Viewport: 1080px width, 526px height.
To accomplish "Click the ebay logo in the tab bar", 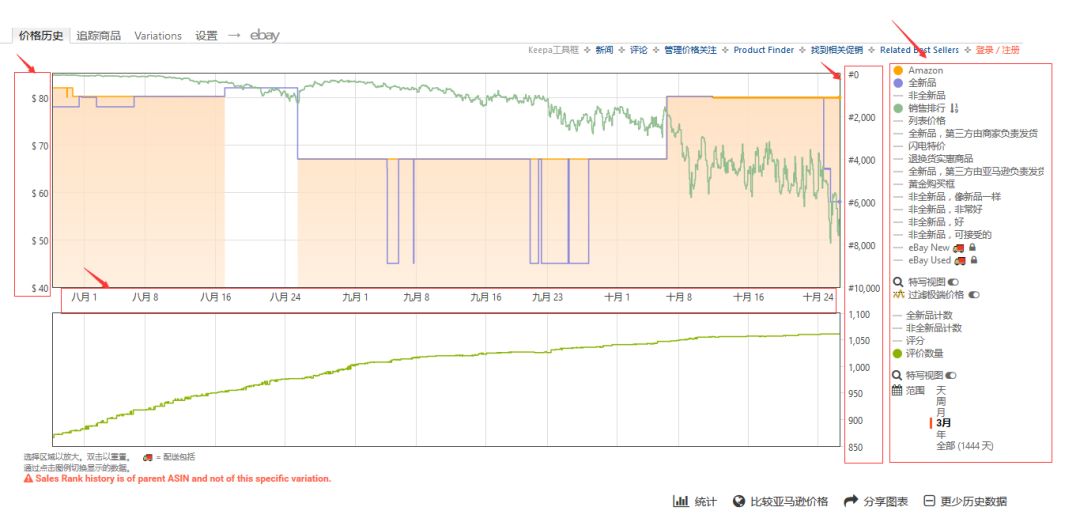I will (264, 35).
